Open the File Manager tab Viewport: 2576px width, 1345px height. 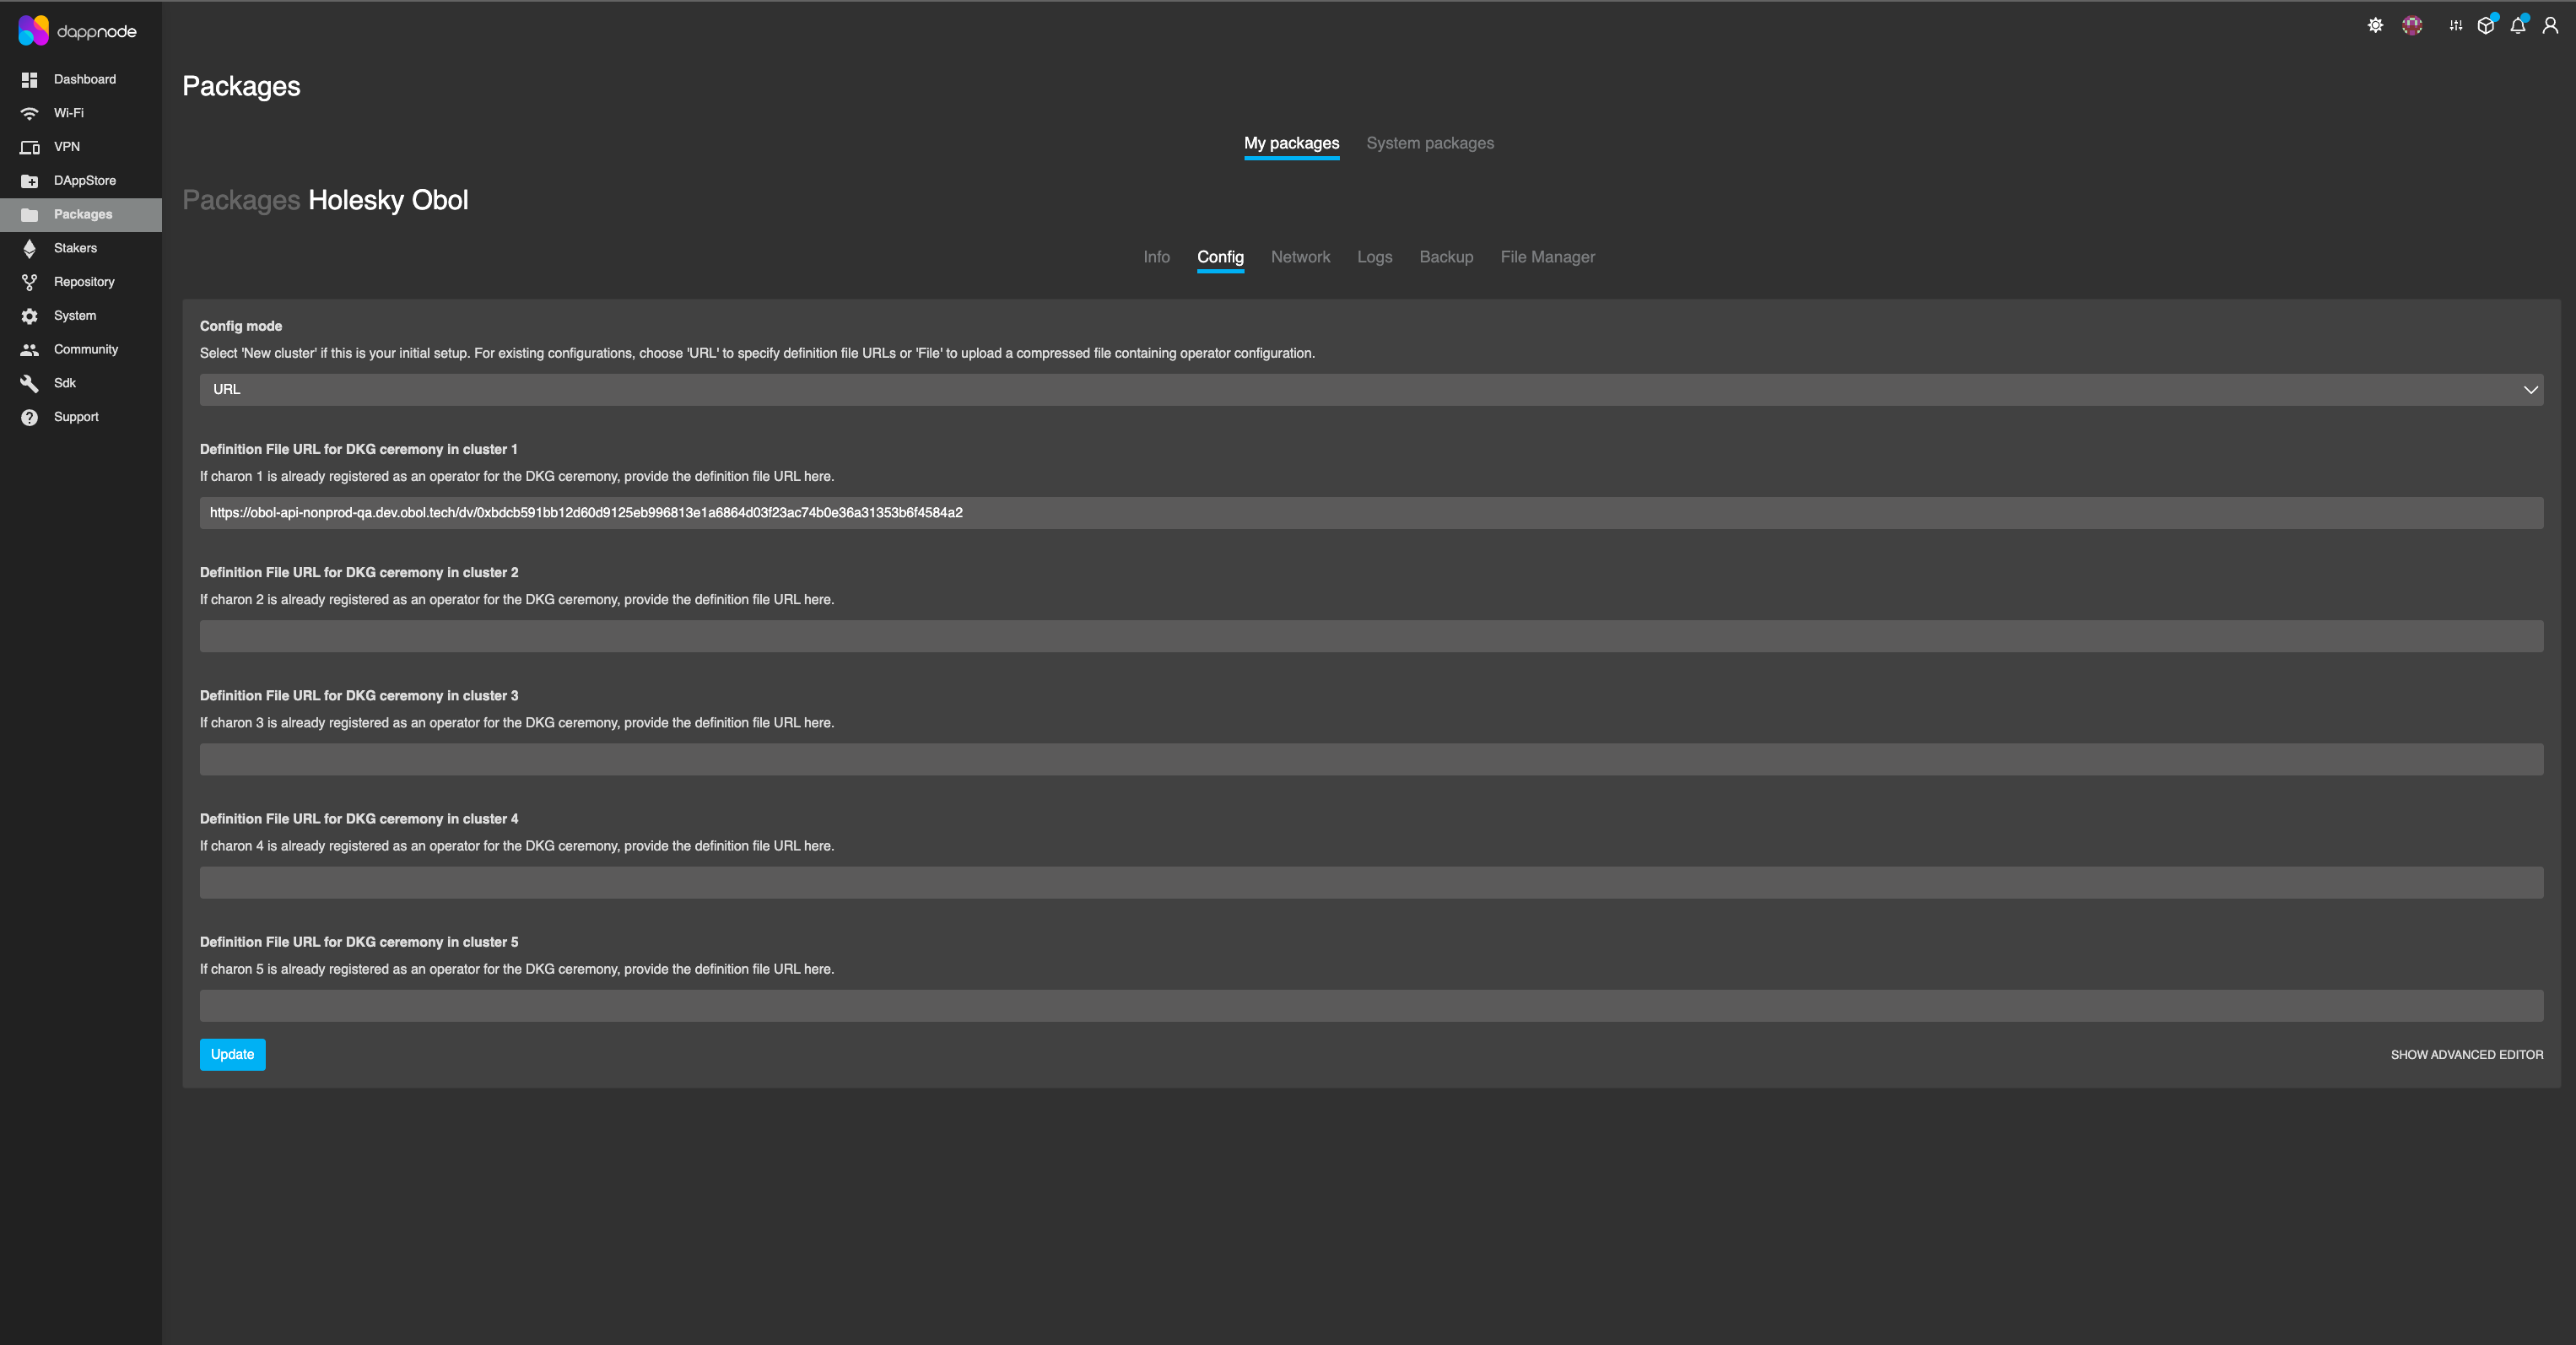point(1547,257)
